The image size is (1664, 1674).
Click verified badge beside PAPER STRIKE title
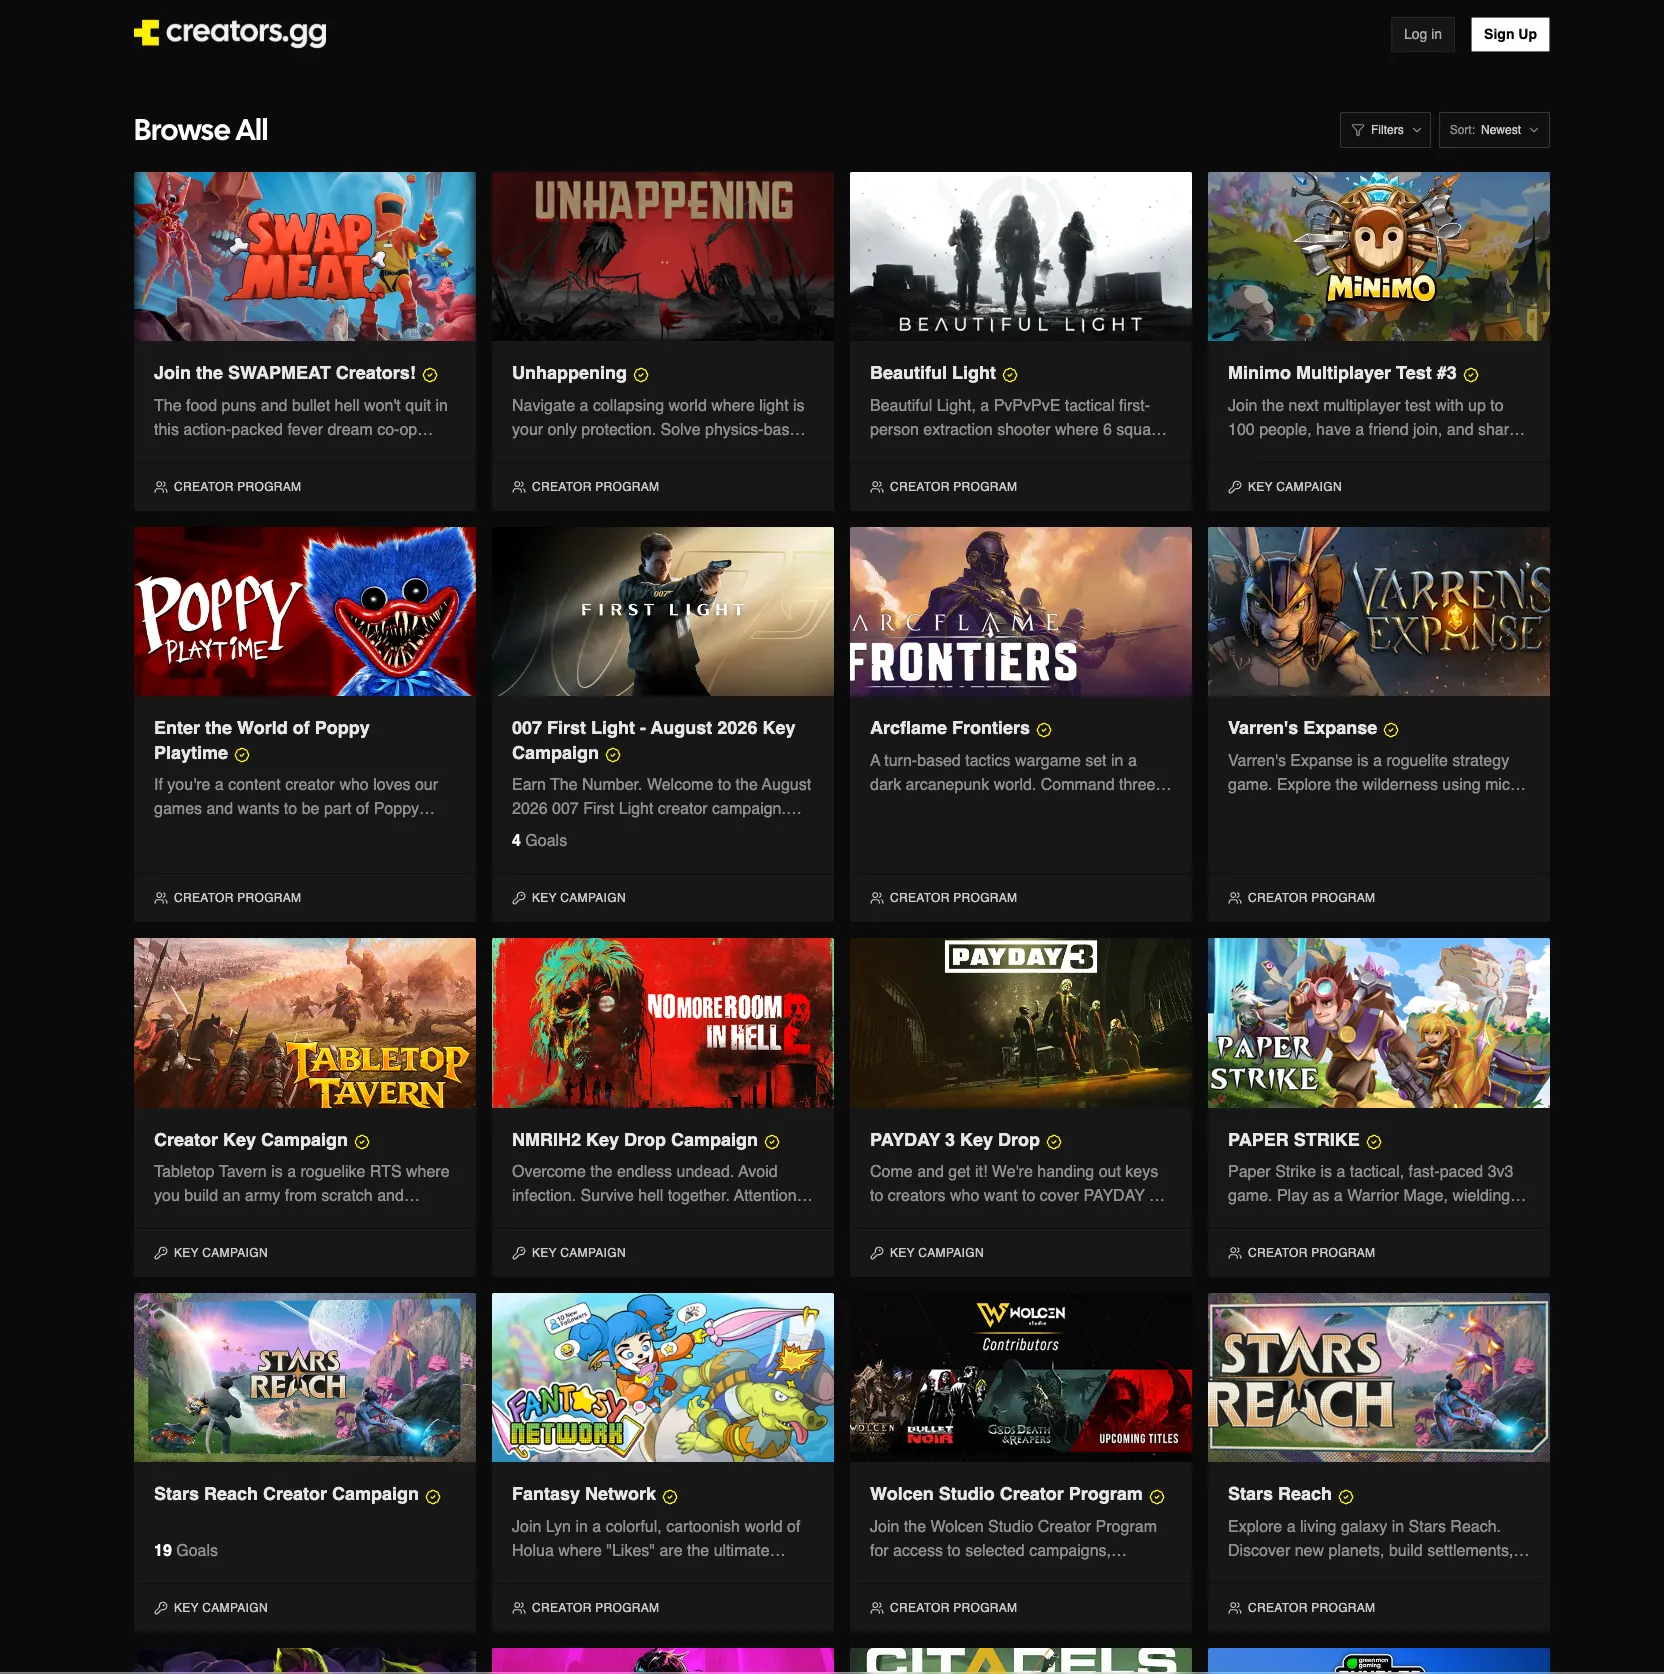point(1374,1142)
